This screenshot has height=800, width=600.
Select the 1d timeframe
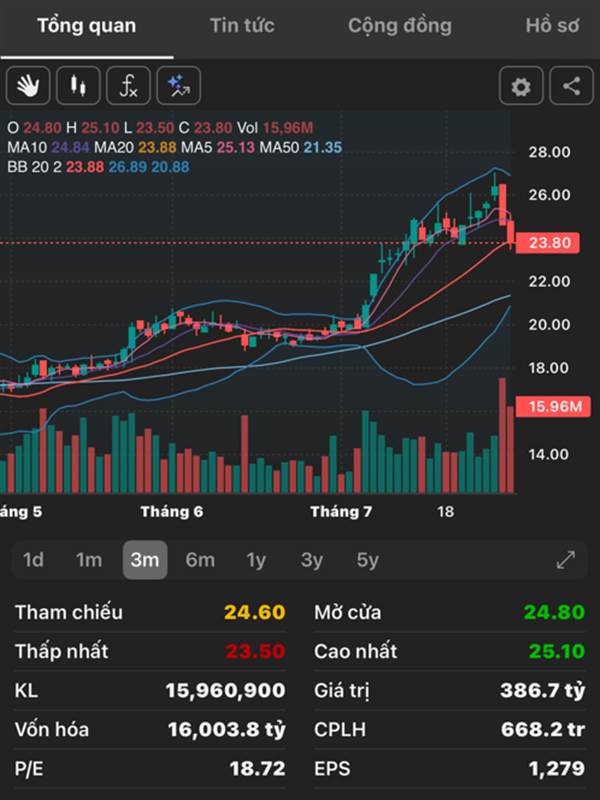tap(33, 560)
